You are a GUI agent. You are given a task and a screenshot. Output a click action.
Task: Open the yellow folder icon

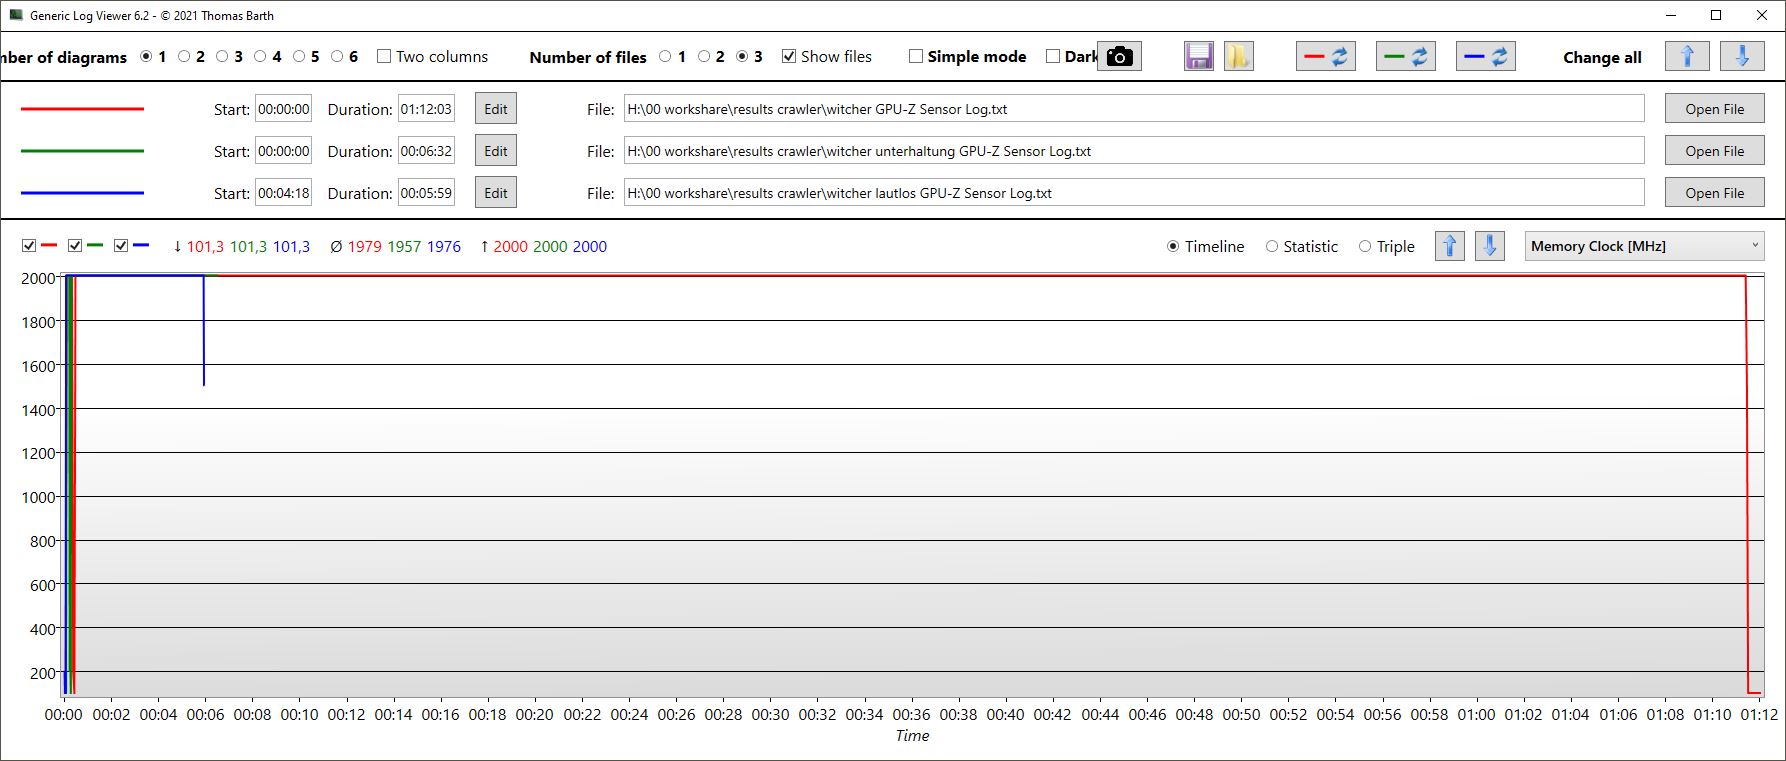[x=1238, y=57]
